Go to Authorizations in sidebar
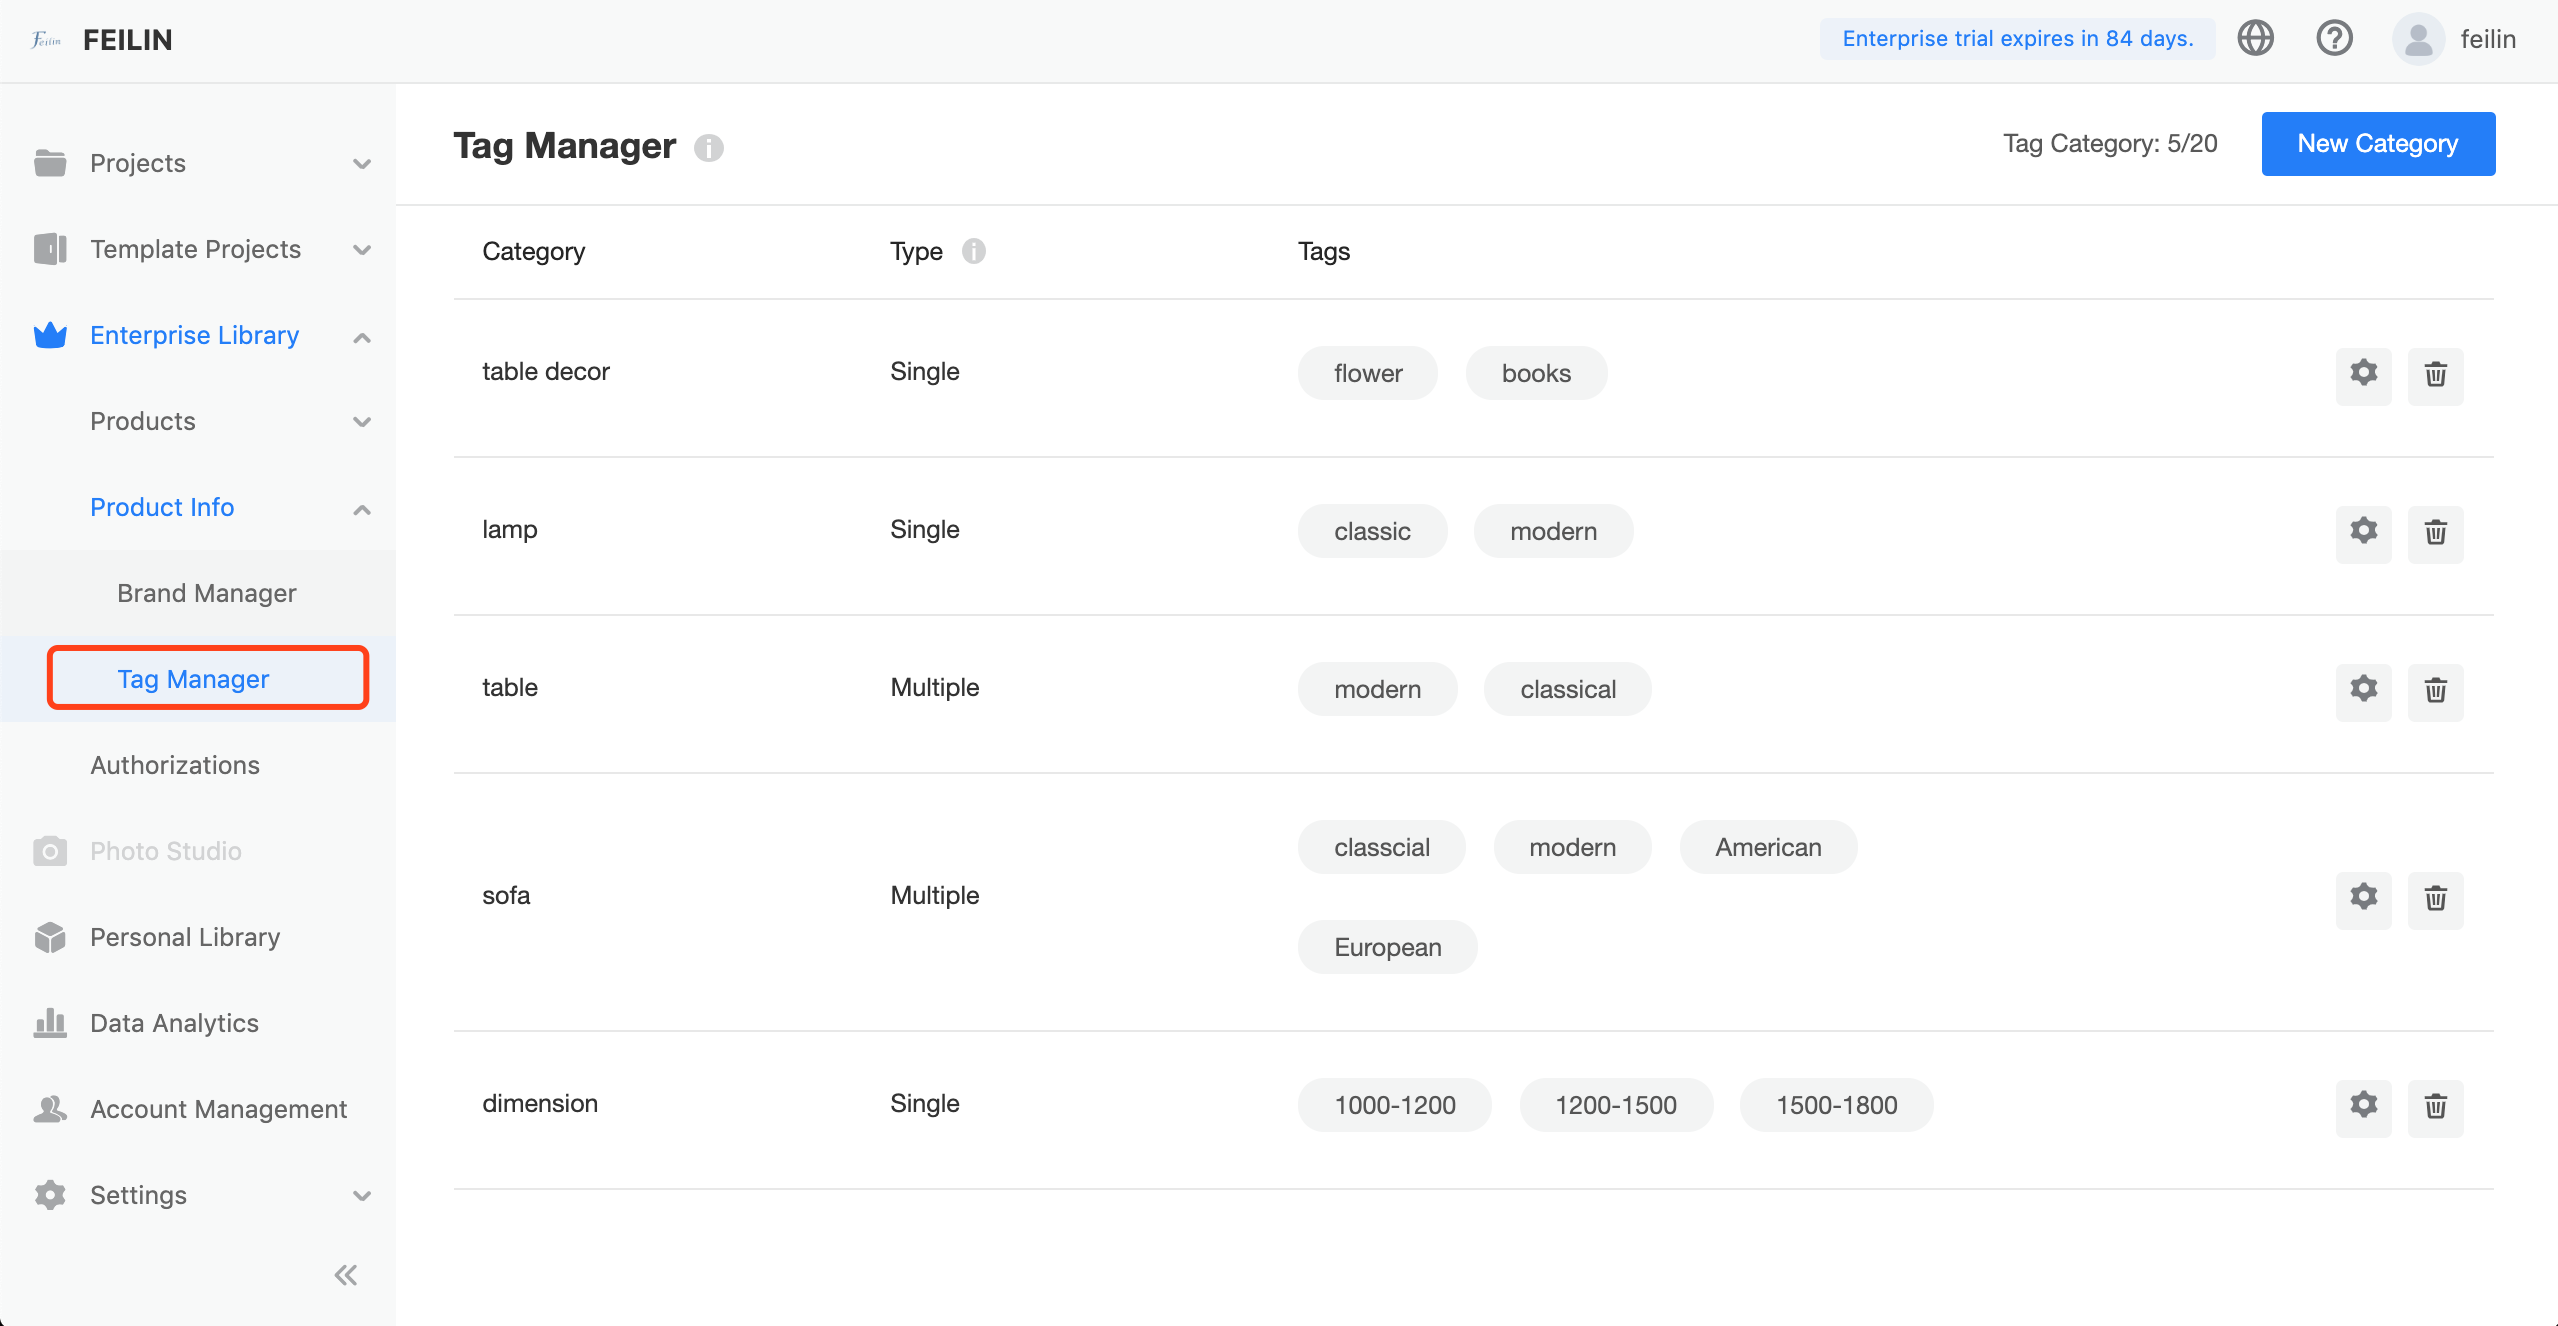The width and height of the screenshot is (2558, 1326). click(175, 765)
